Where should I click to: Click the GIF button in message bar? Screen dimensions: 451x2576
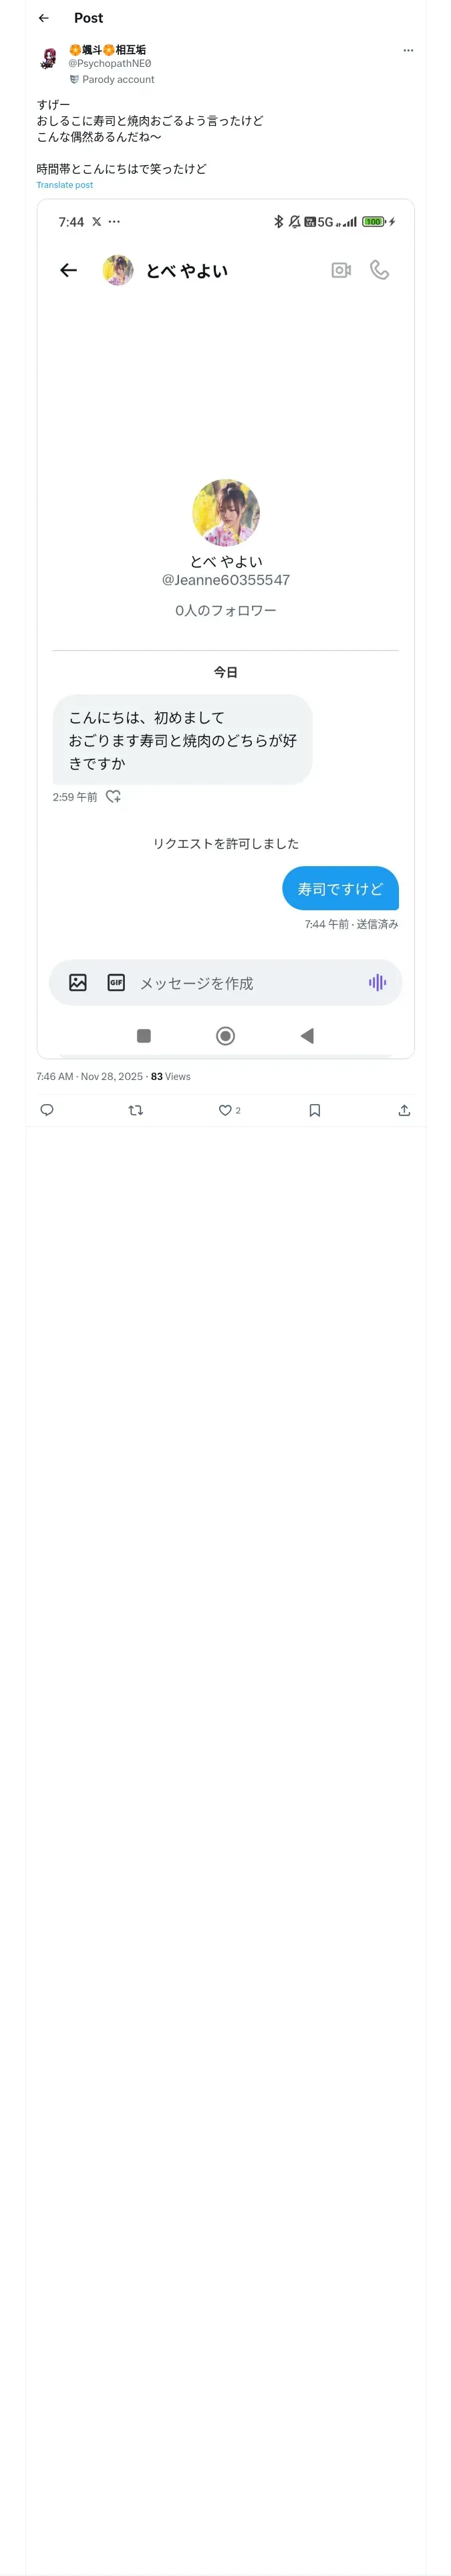[116, 983]
